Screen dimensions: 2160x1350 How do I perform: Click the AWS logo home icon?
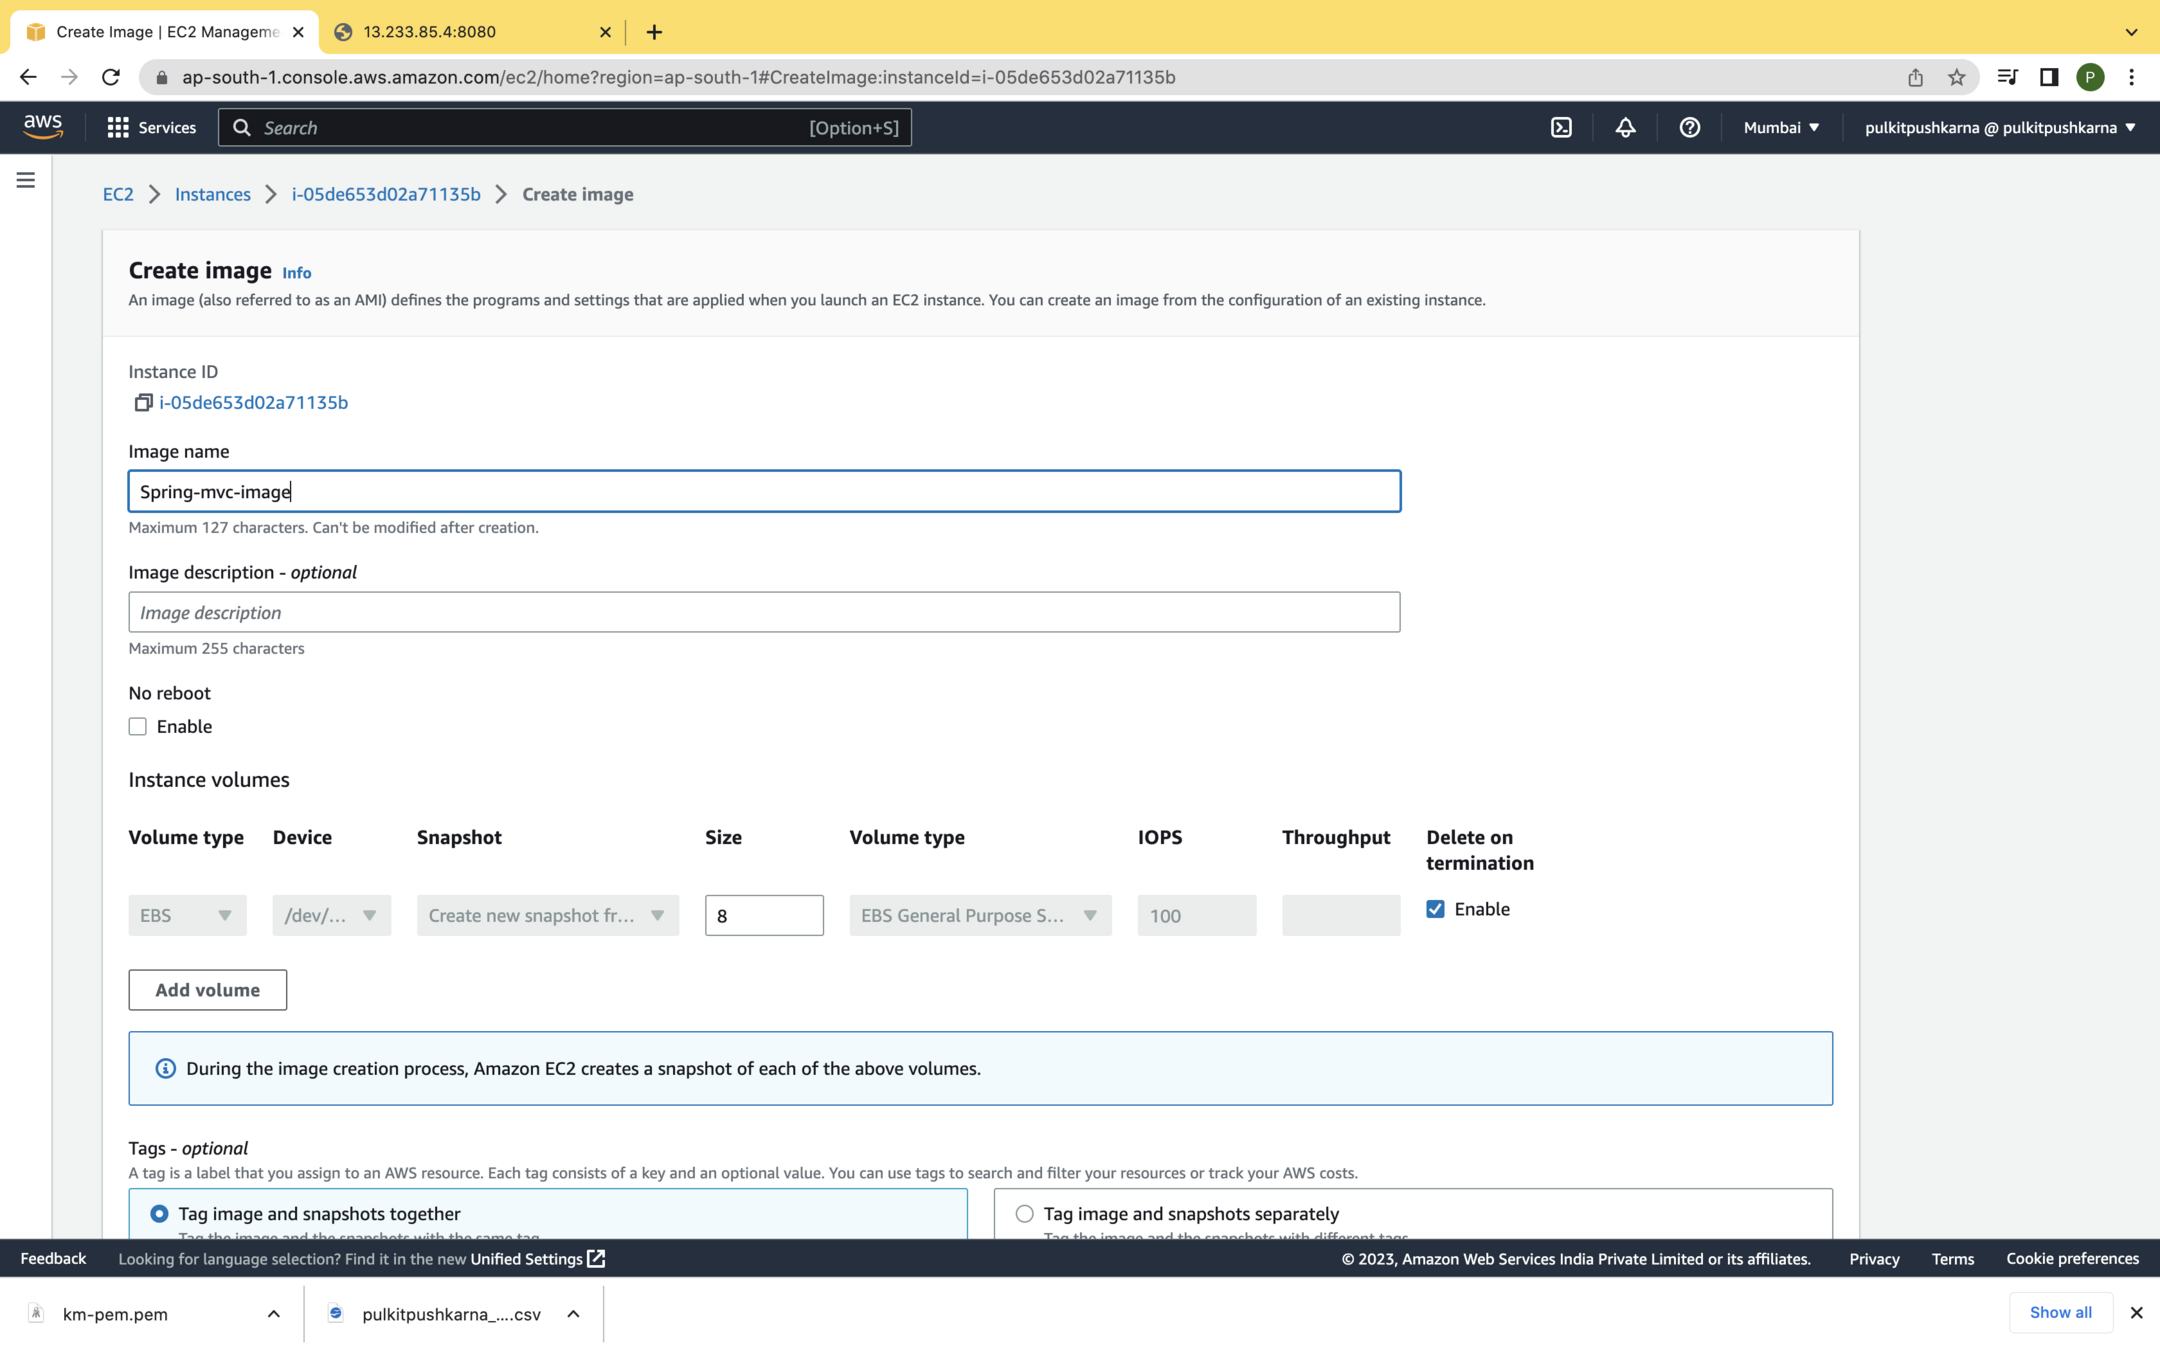[42, 126]
